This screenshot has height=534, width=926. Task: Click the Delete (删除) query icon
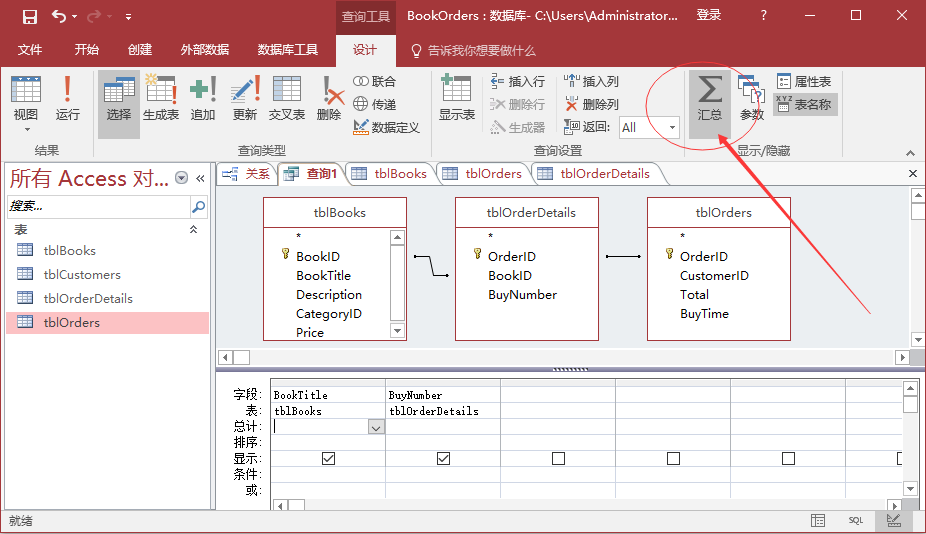(x=329, y=99)
